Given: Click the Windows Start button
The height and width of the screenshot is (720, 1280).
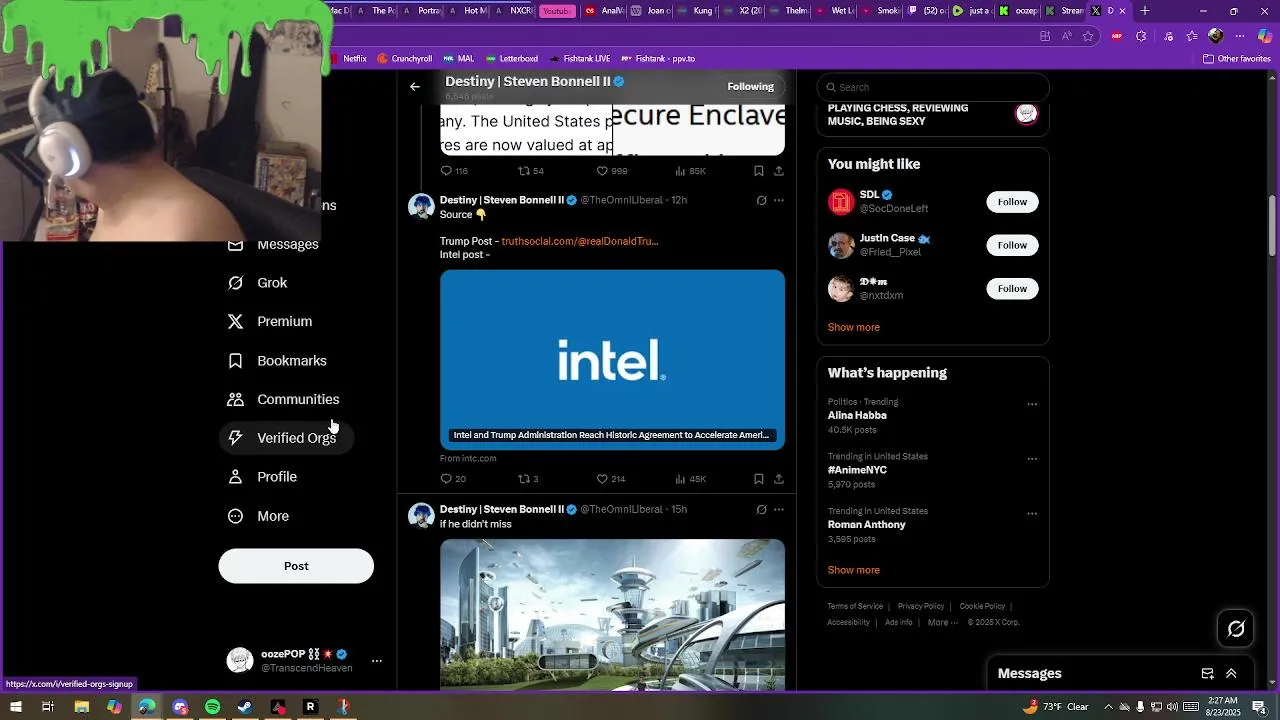Looking at the screenshot, I should [15, 707].
